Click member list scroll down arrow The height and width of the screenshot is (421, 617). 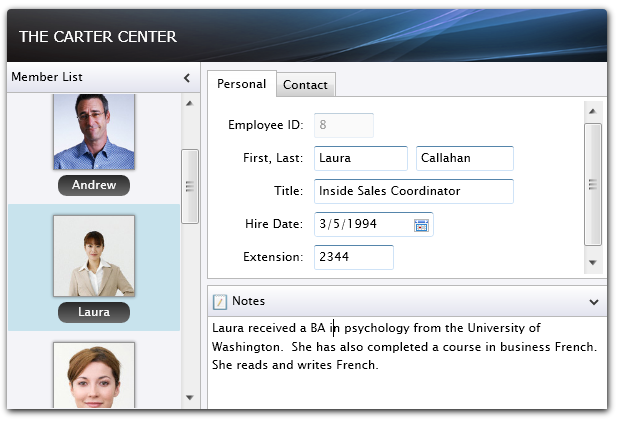tap(190, 398)
